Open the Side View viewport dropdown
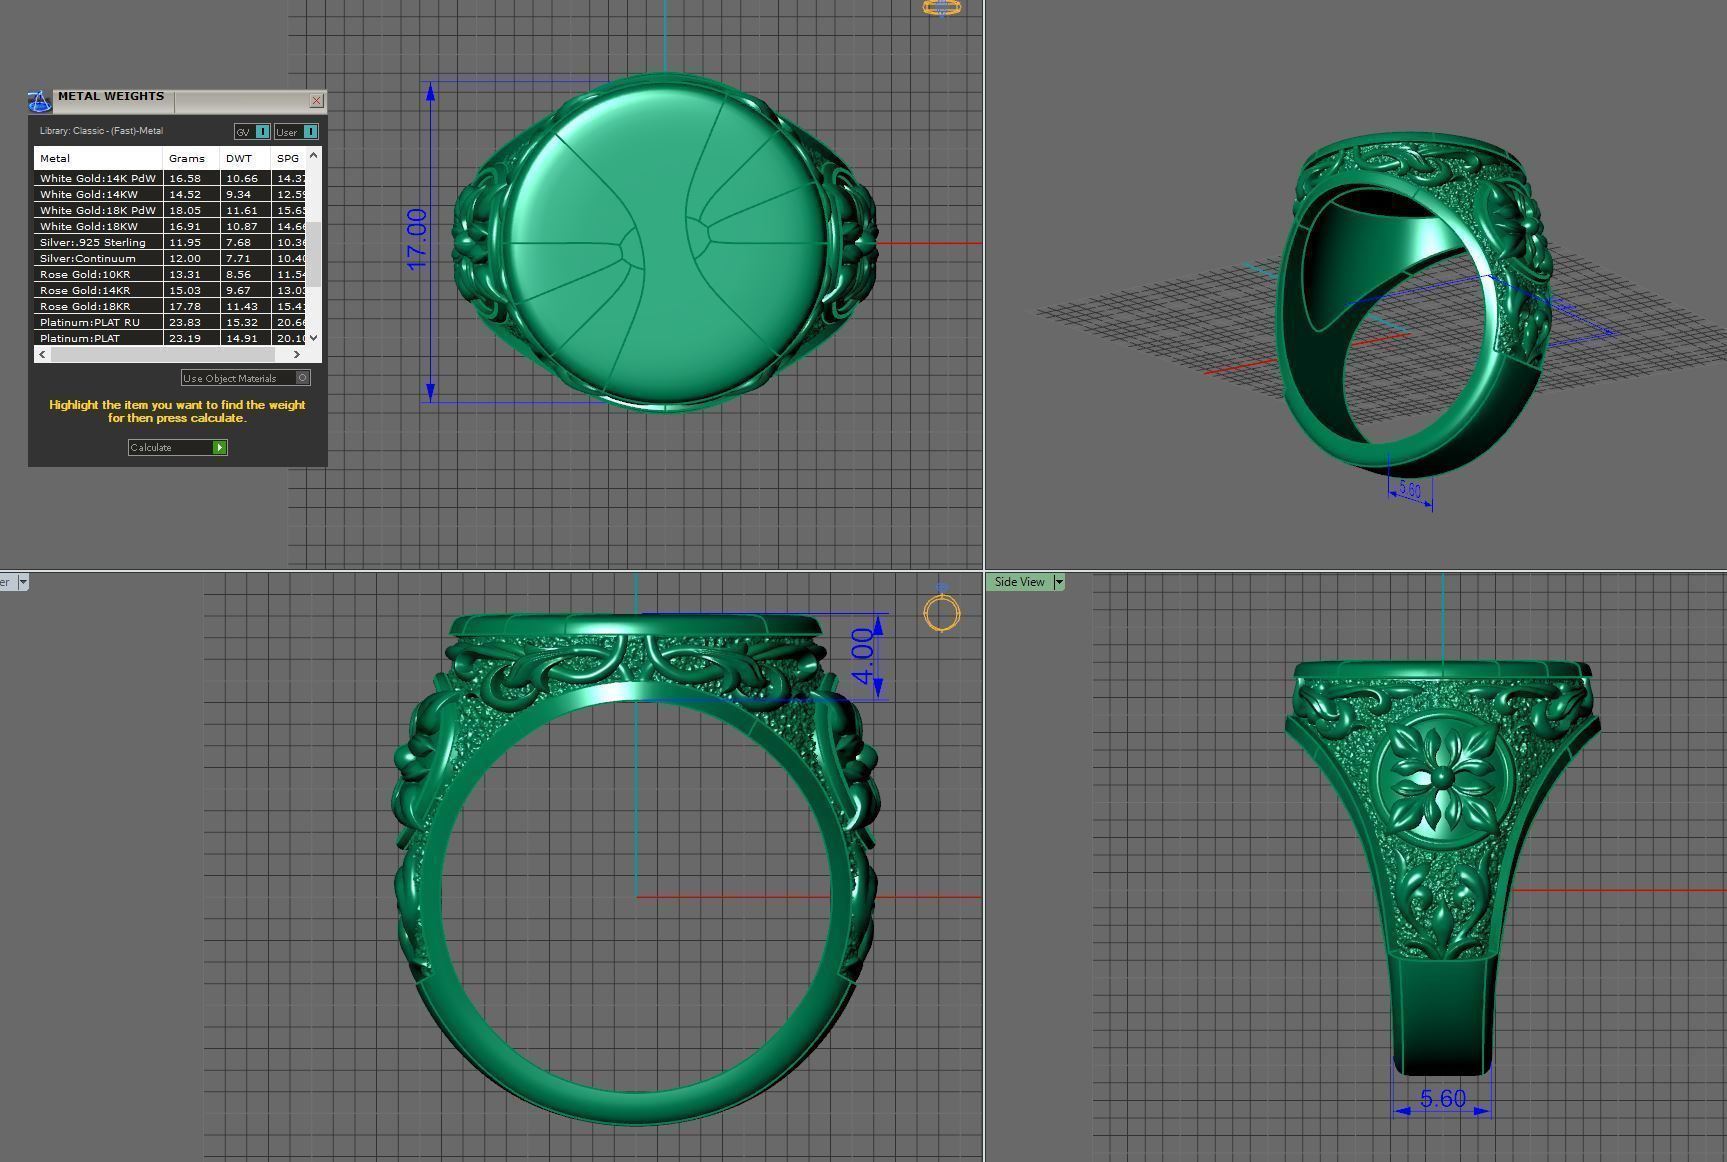Image resolution: width=1727 pixels, height=1162 pixels. 1059,582
